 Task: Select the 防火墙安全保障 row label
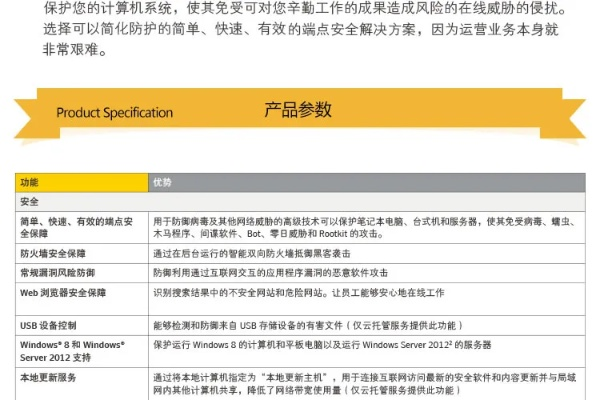53,254
